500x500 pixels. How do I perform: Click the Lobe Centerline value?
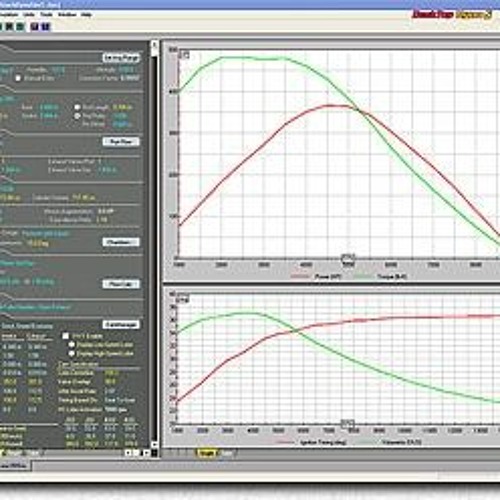[x=112, y=373]
